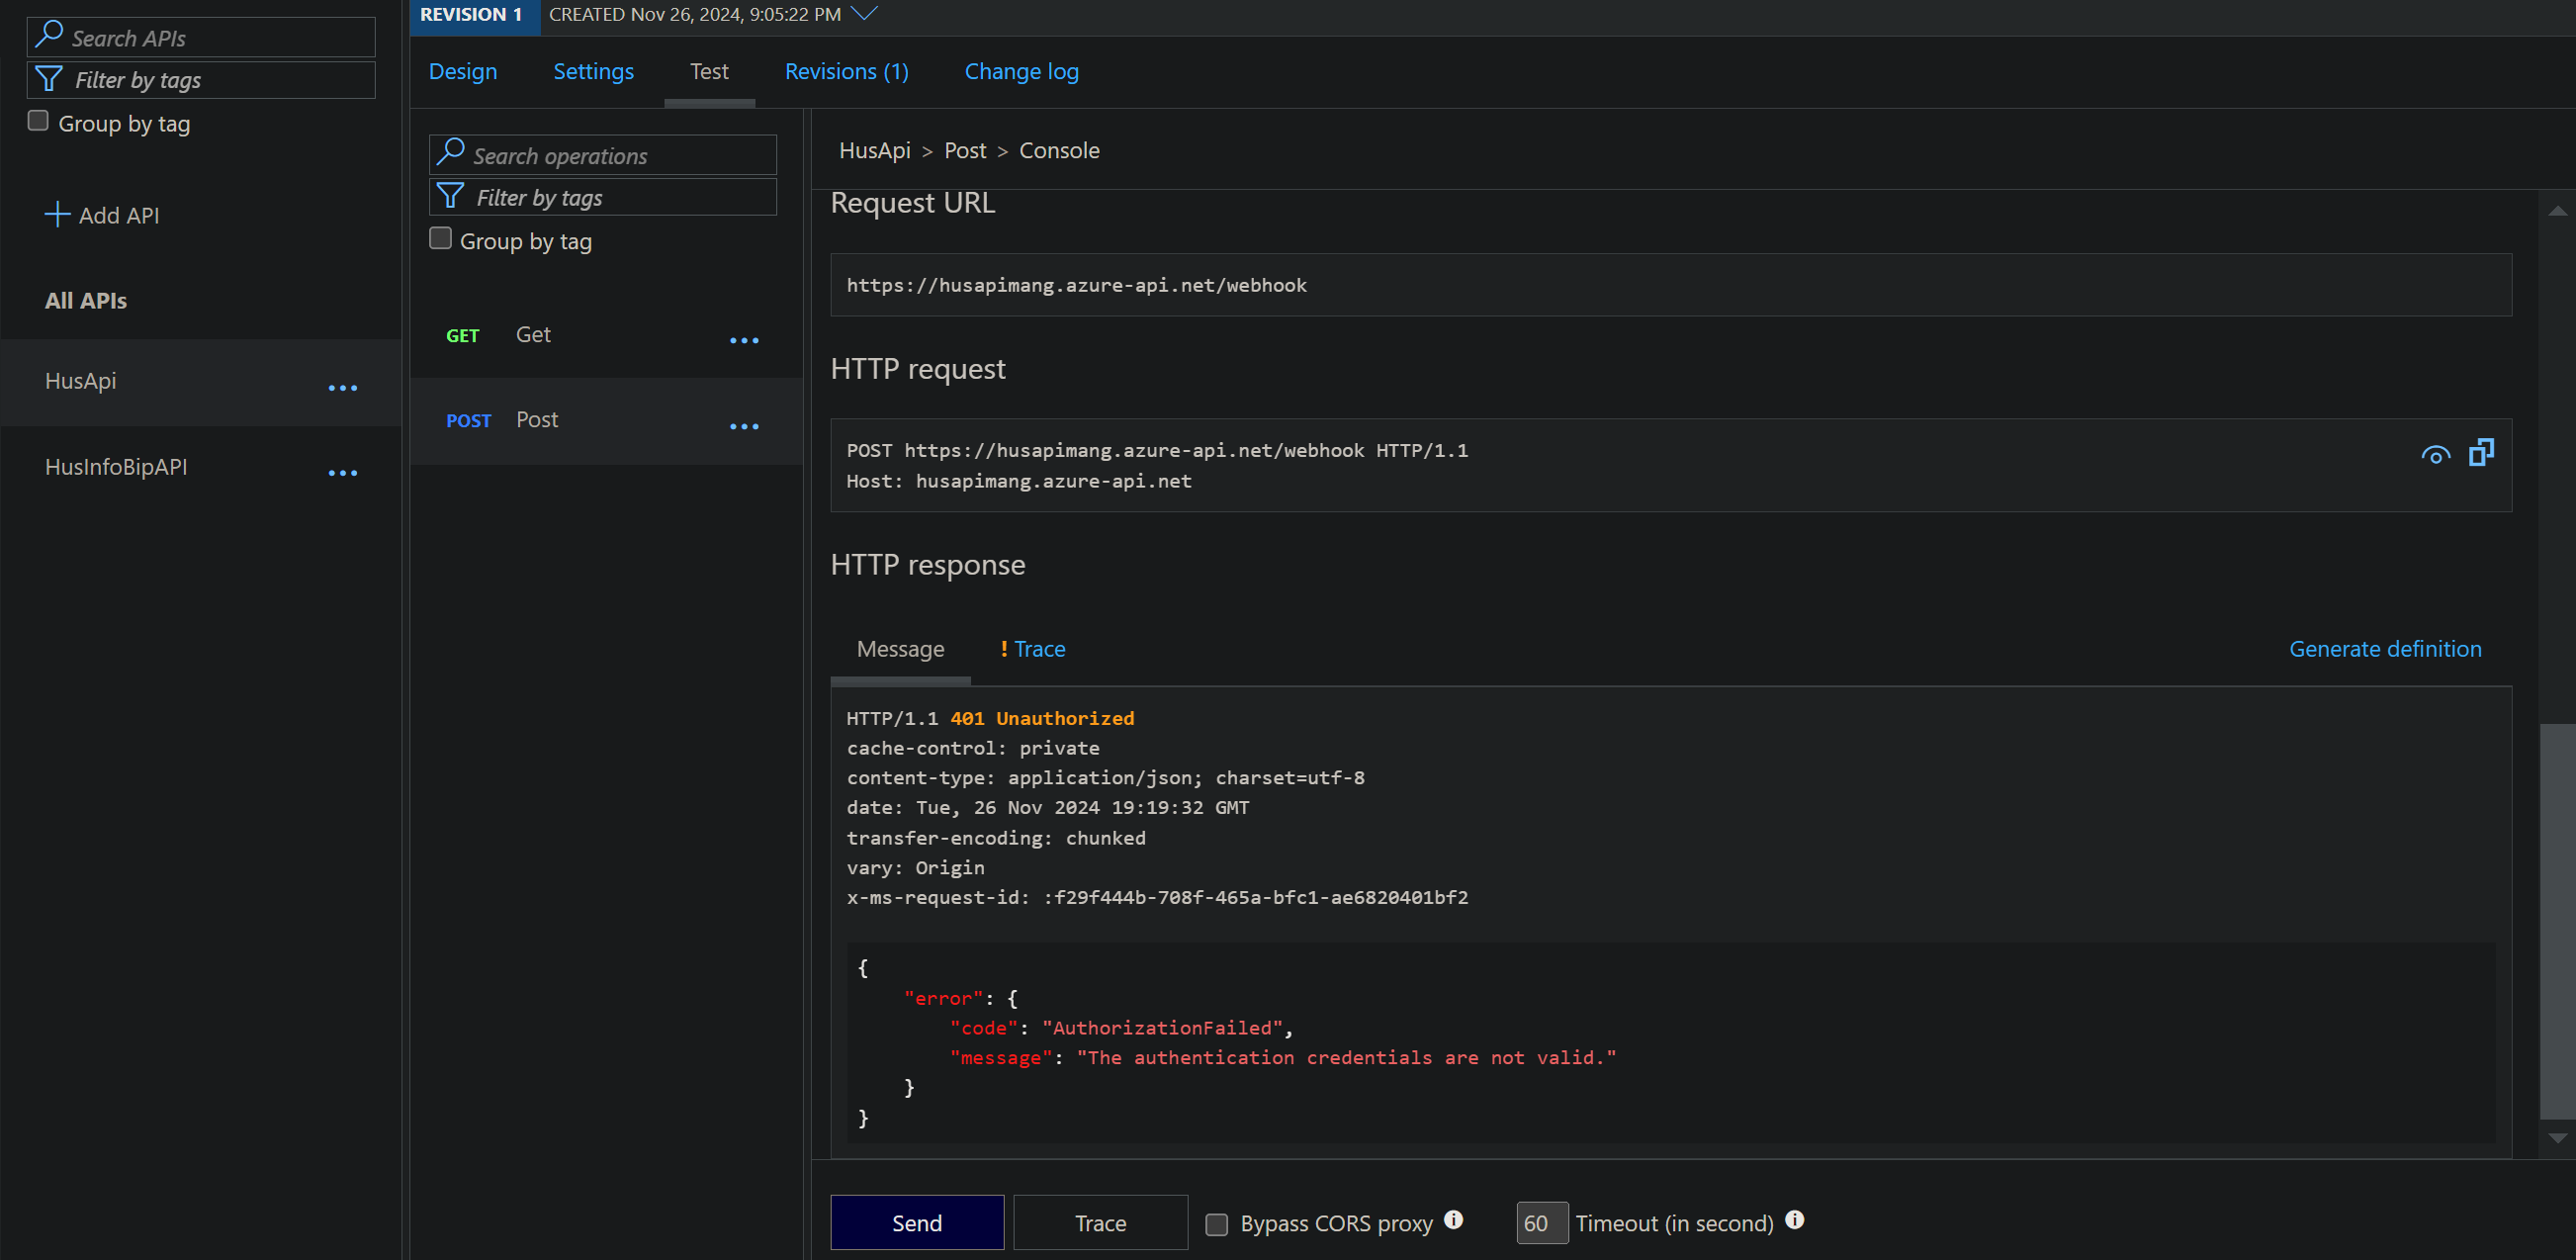Click info icon beside Timeout label
This screenshot has width=2576, height=1260.
click(1795, 1220)
